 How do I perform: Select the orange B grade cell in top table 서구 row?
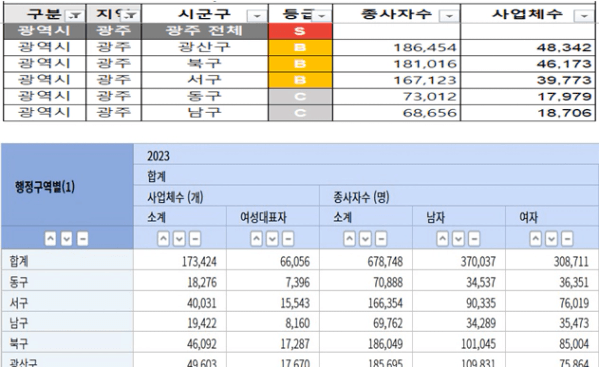[x=300, y=80]
